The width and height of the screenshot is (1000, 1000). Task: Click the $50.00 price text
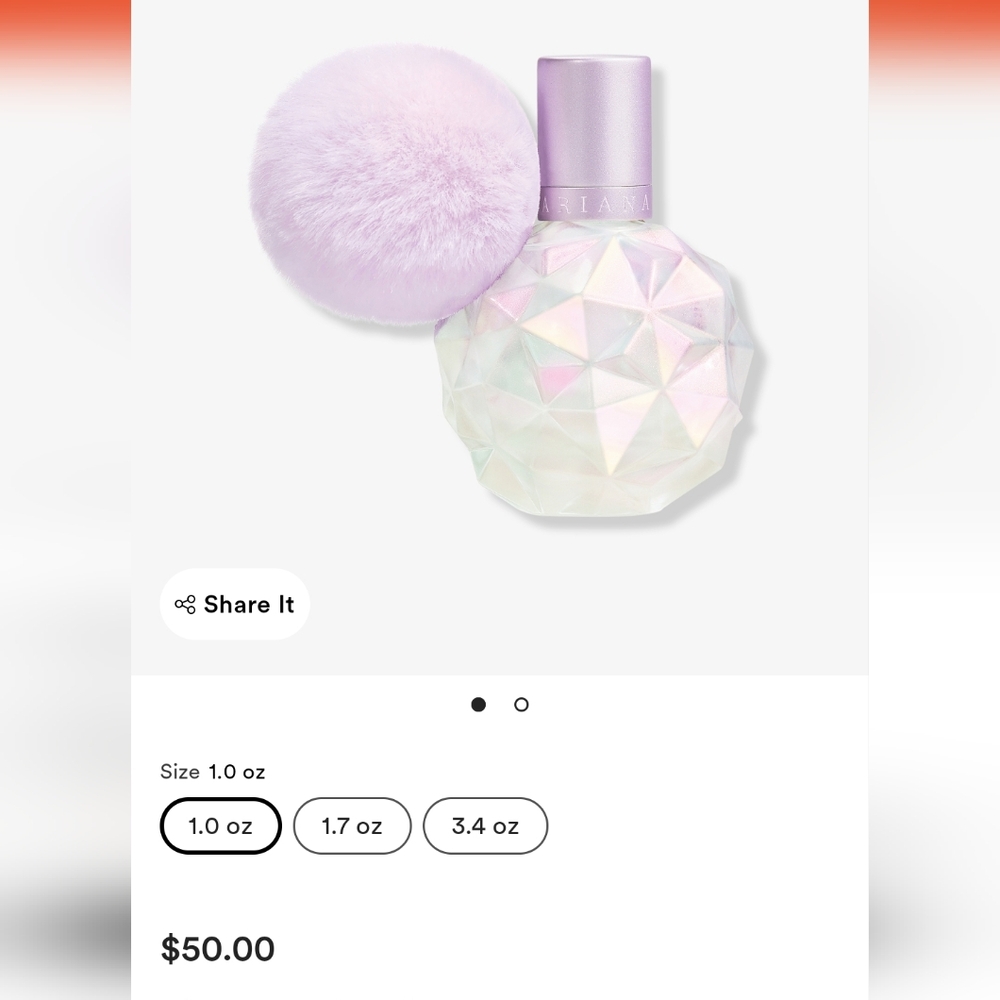(x=217, y=948)
